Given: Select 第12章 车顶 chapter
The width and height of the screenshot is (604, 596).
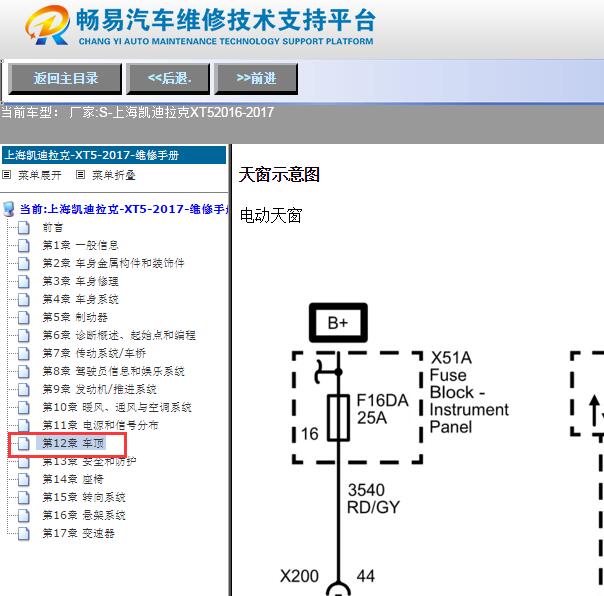Looking at the screenshot, I should (73, 443).
